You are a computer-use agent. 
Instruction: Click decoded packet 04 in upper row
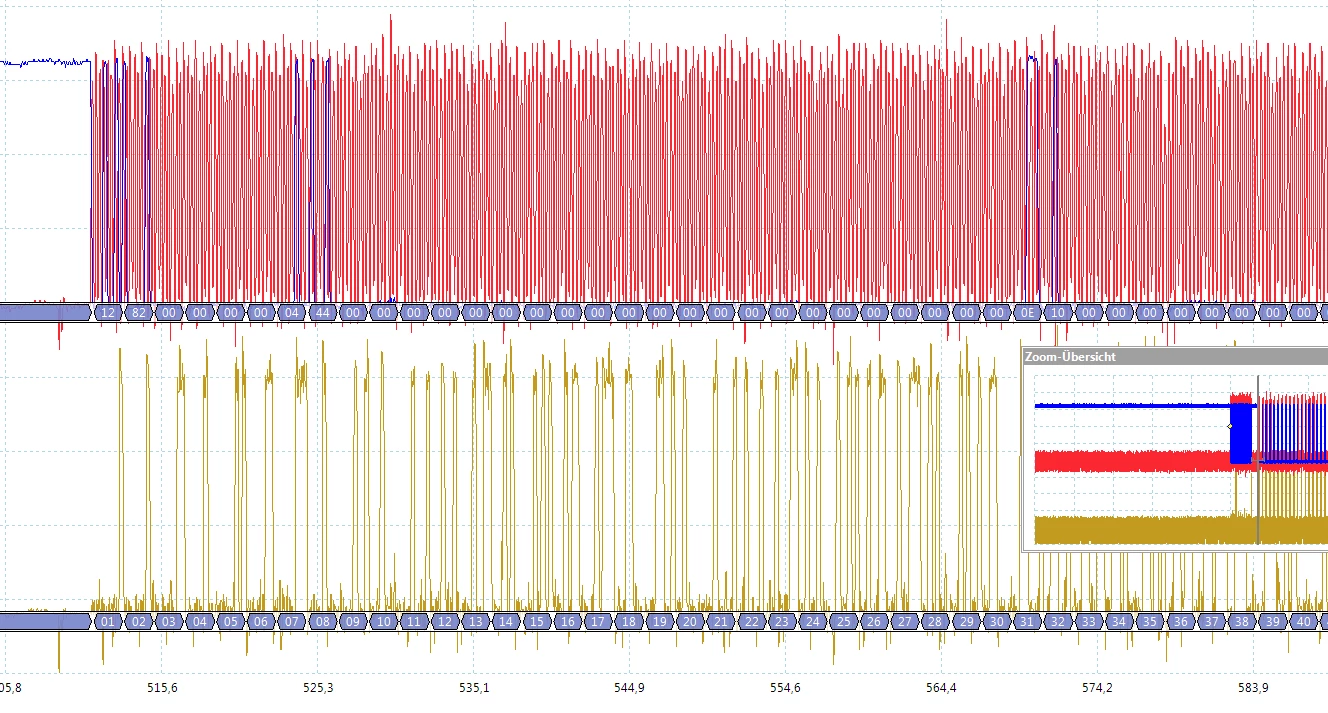tap(291, 313)
